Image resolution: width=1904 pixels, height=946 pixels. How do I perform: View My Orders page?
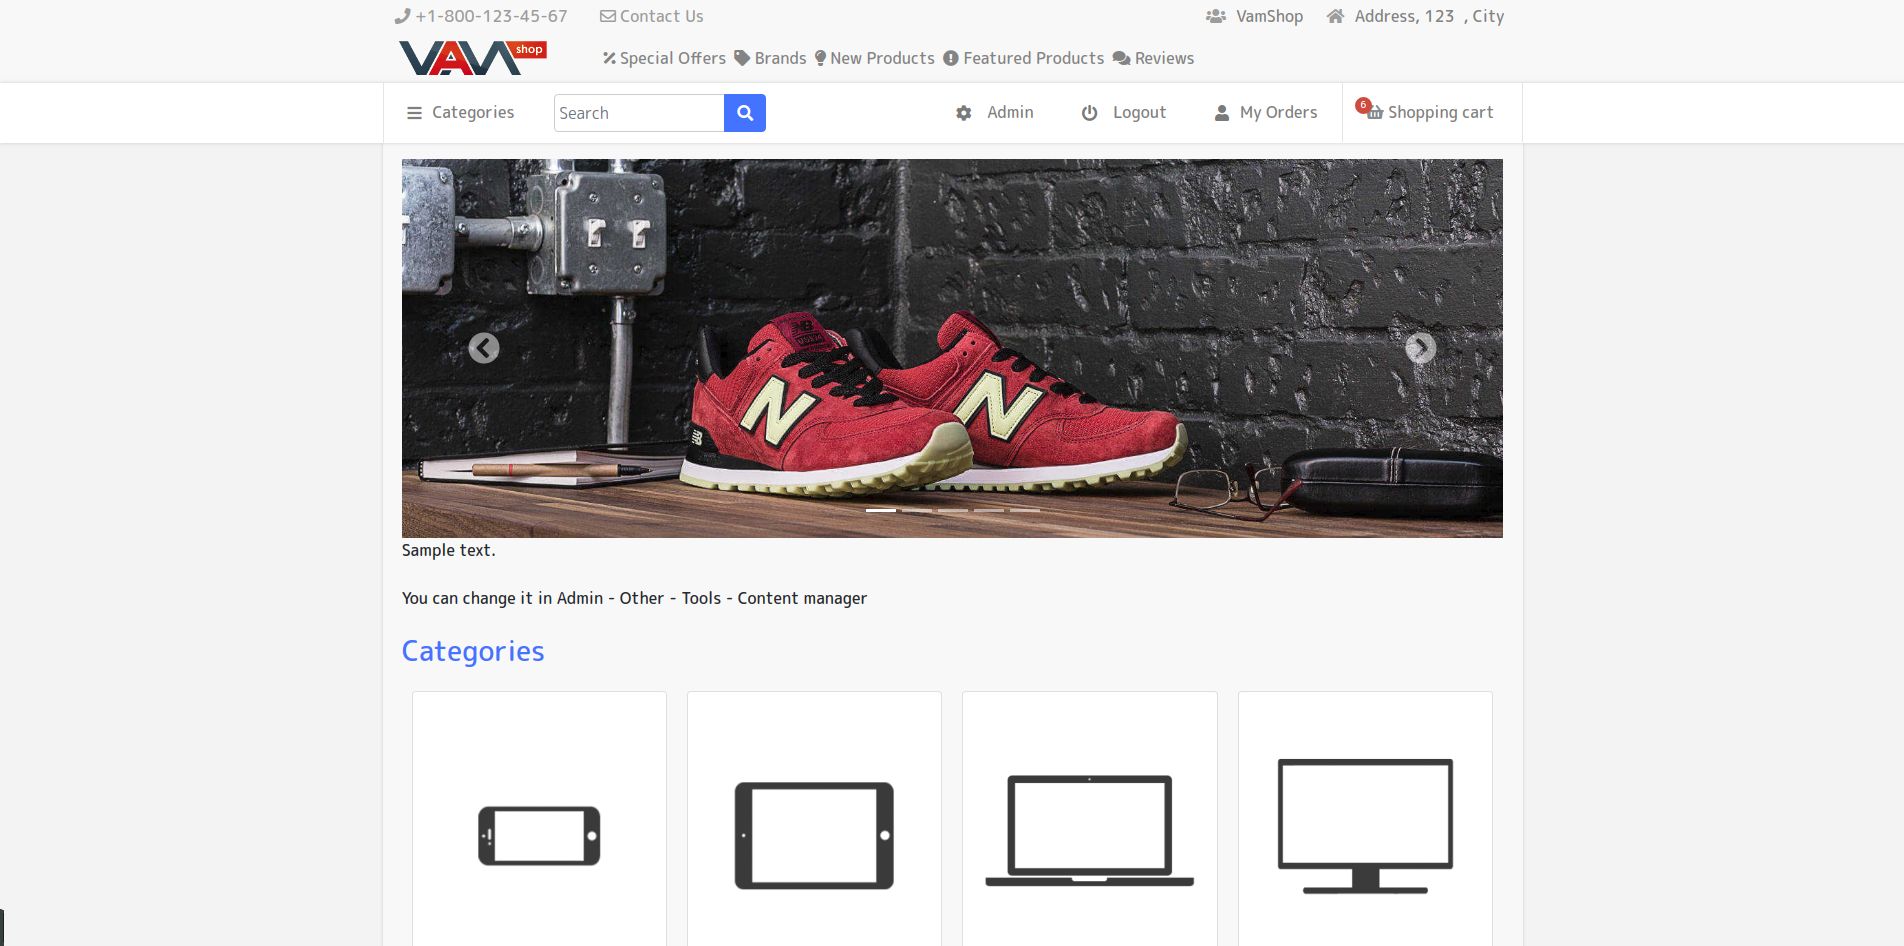coord(1266,113)
